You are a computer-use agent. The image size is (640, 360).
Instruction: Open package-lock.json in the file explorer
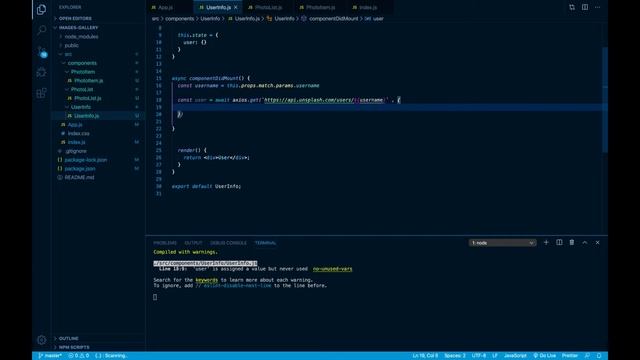(x=86, y=160)
